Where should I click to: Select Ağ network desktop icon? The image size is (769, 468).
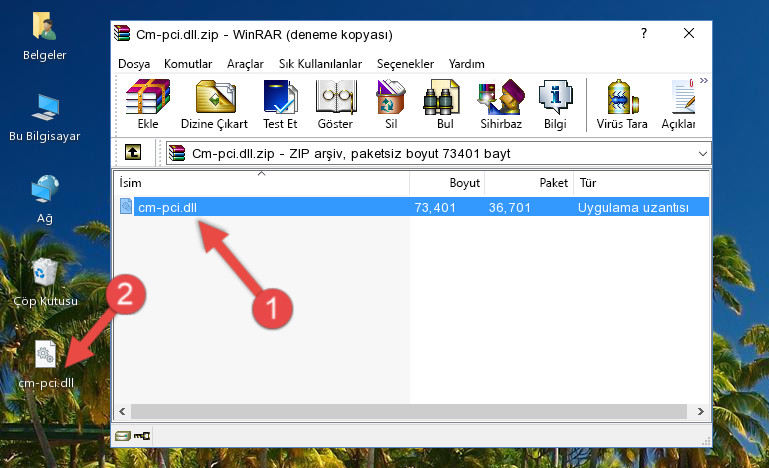tap(45, 199)
